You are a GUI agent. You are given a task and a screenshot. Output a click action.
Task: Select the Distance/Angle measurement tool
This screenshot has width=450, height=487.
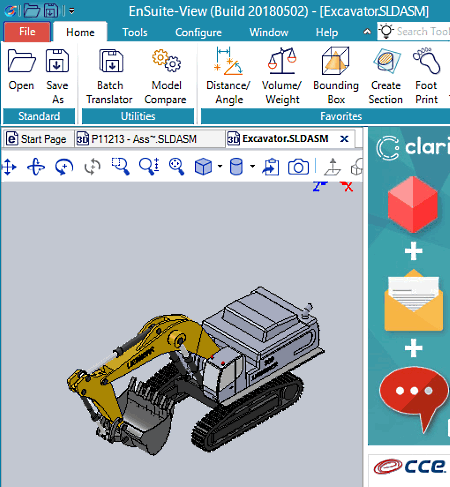coord(228,76)
